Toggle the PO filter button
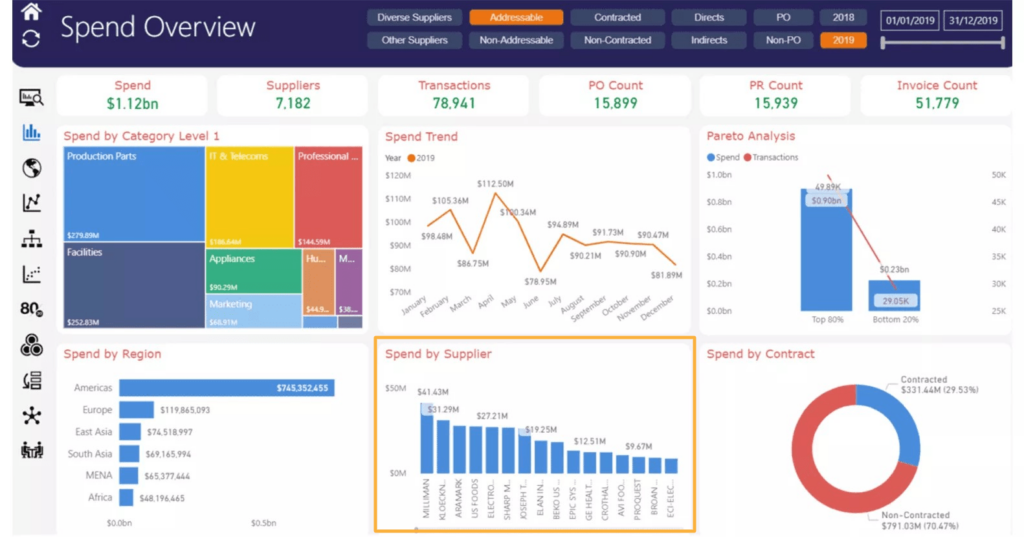Screen dimensions: 1024x537 pyautogui.click(x=783, y=18)
